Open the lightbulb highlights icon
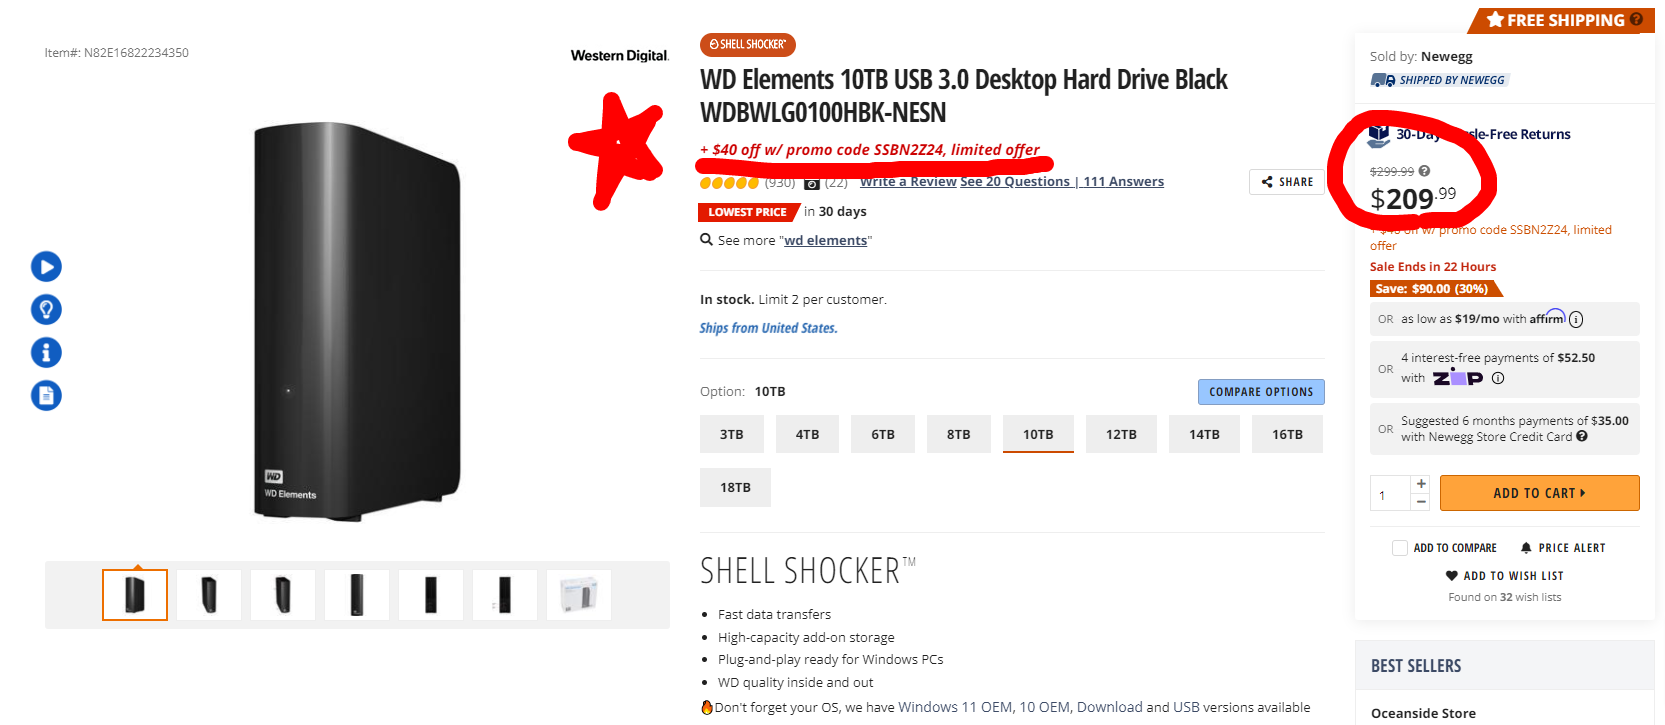 (x=46, y=310)
